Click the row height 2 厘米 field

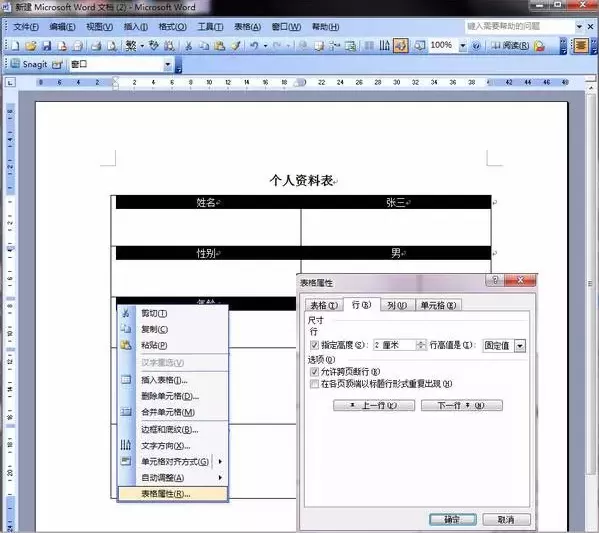[395, 345]
